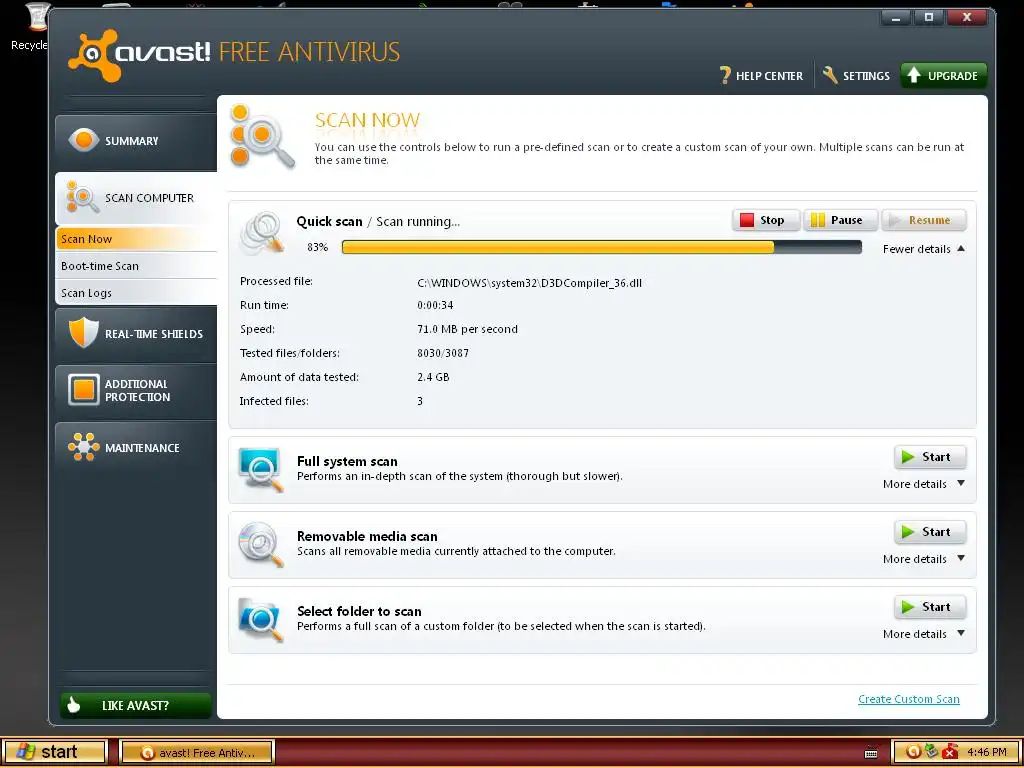Click the 83% progress percentage
This screenshot has width=1024, height=768.
(317, 248)
